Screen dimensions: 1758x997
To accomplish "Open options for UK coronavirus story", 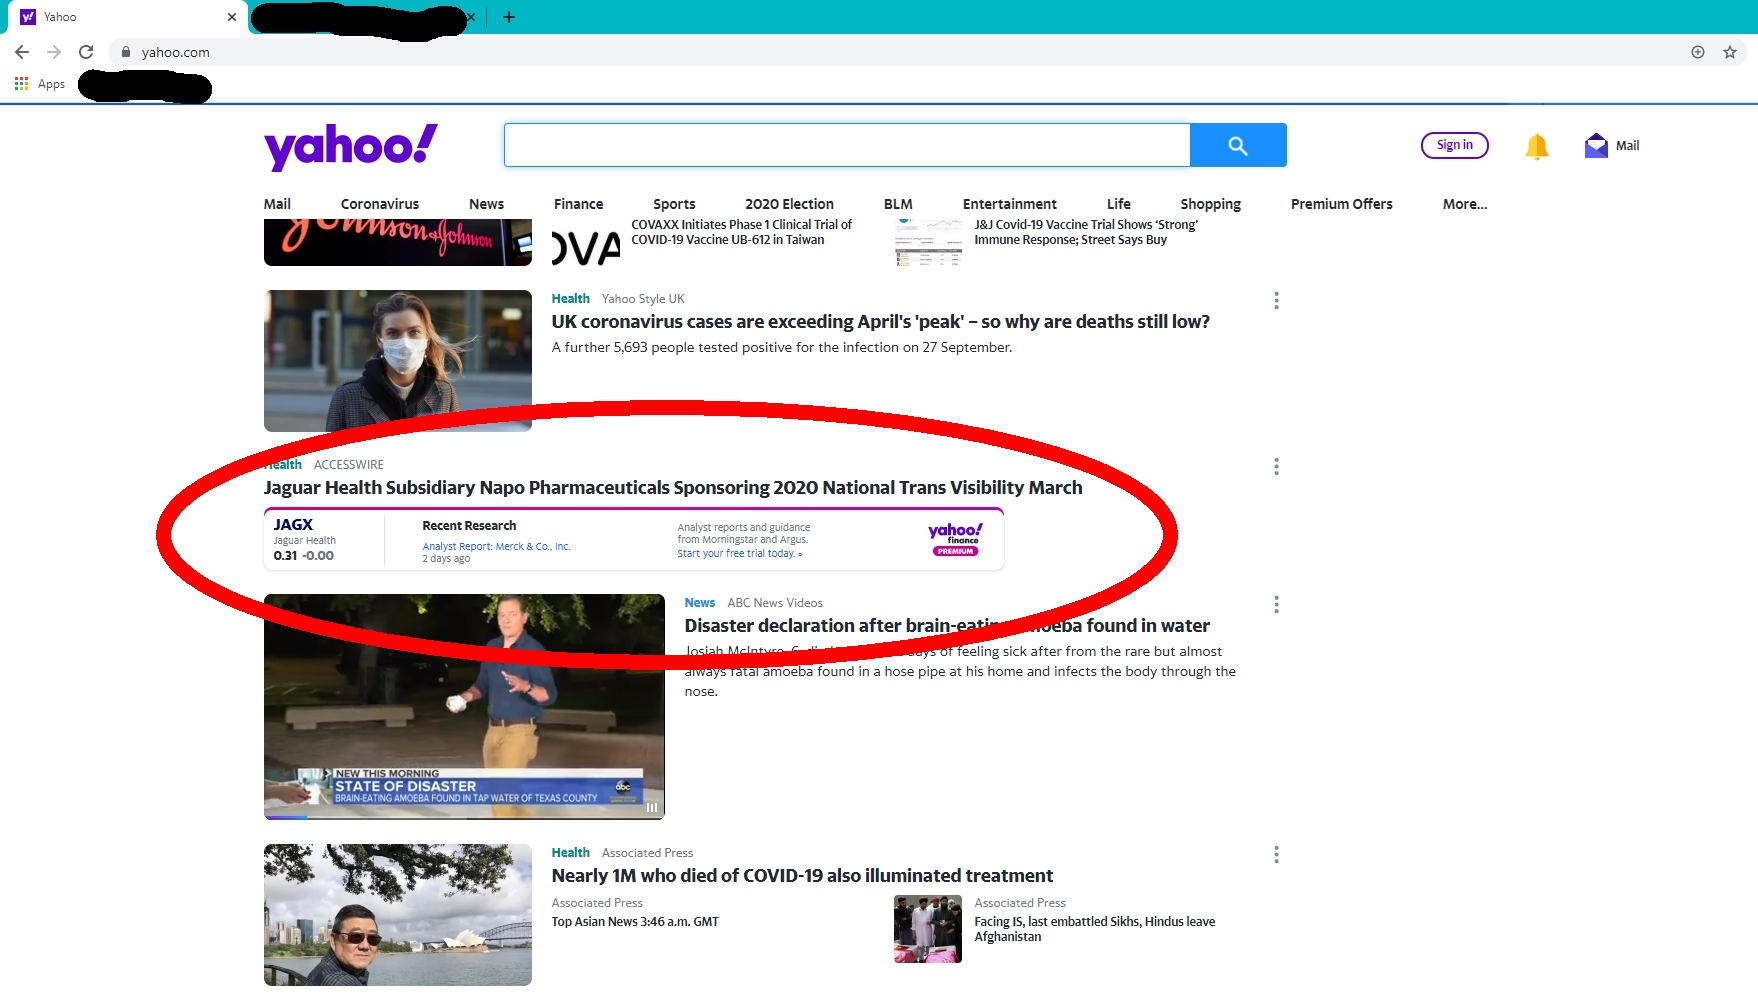I will [1276, 301].
